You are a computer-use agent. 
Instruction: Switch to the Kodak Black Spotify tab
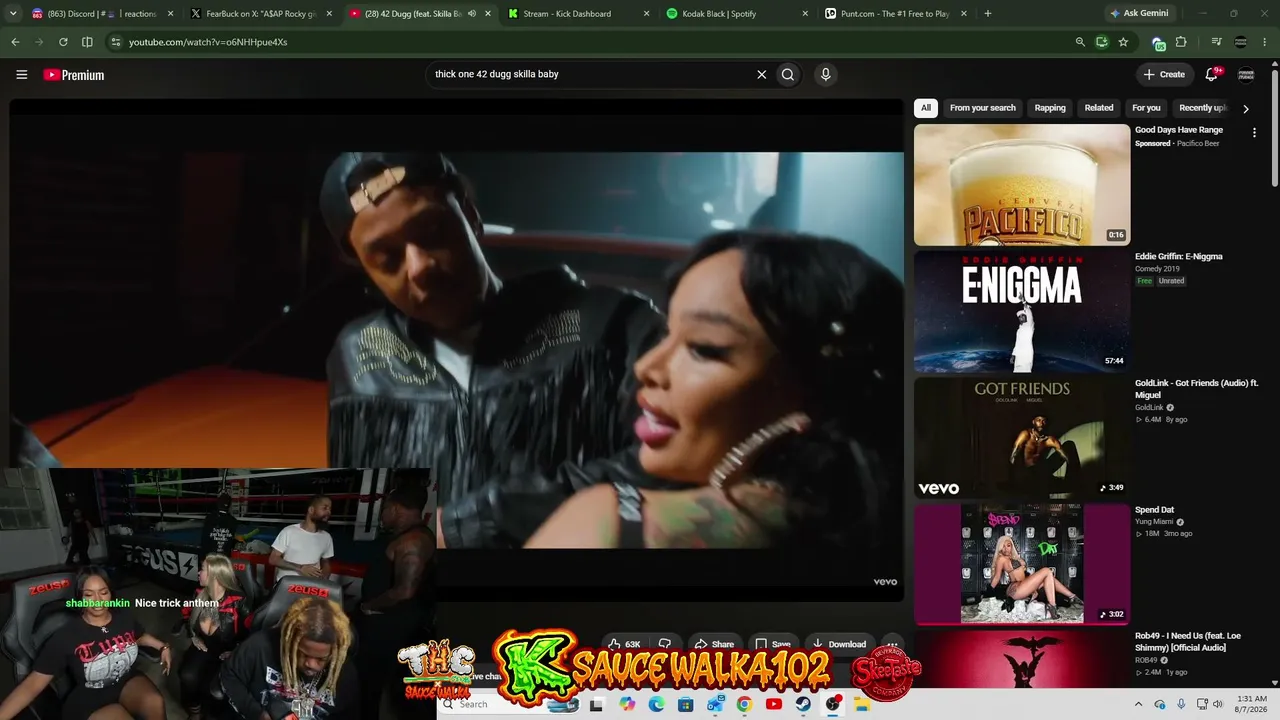pyautogui.click(x=737, y=14)
